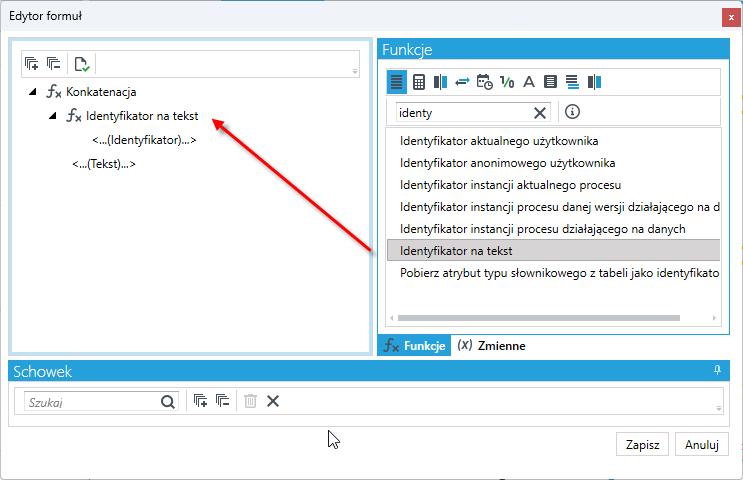Click the collapse-all icon in formula tree toolbar
The height and width of the screenshot is (480, 743).
click(54, 63)
